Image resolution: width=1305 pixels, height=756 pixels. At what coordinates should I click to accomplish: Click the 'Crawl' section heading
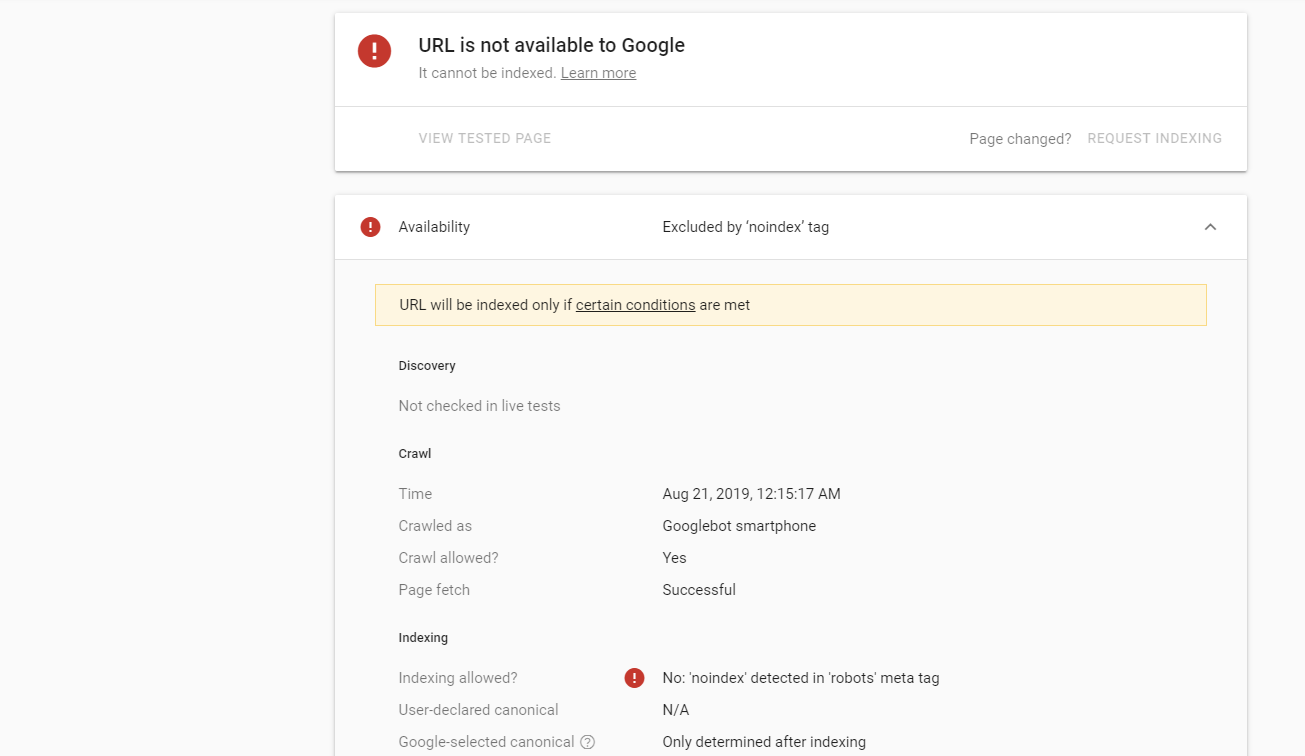(x=415, y=454)
